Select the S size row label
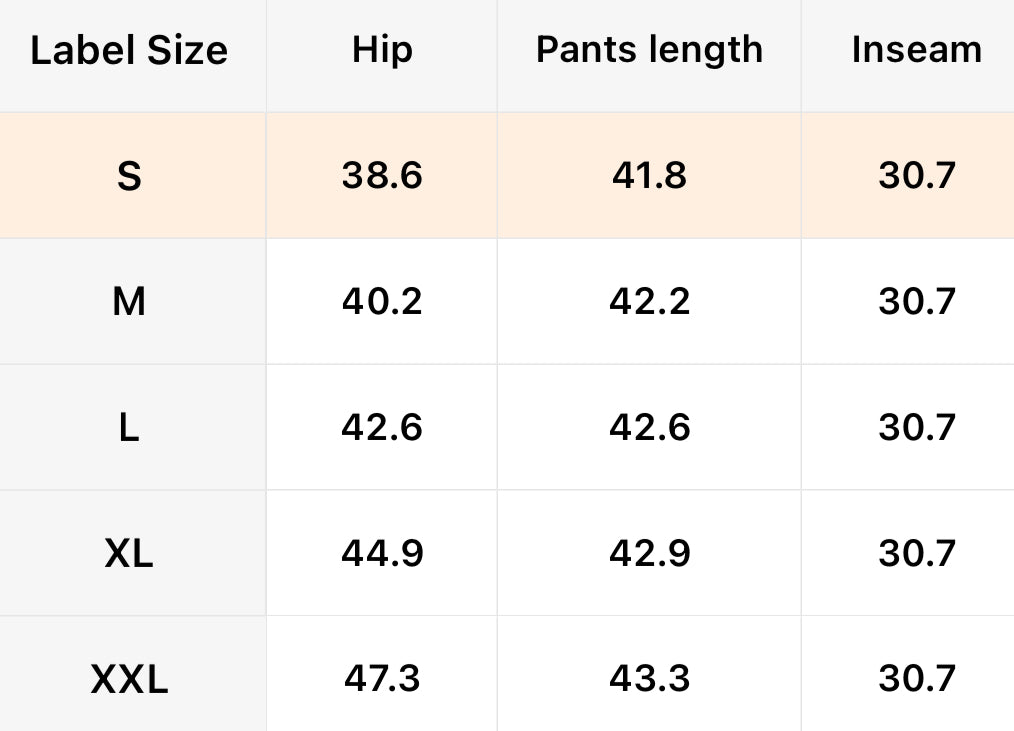 tap(129, 176)
